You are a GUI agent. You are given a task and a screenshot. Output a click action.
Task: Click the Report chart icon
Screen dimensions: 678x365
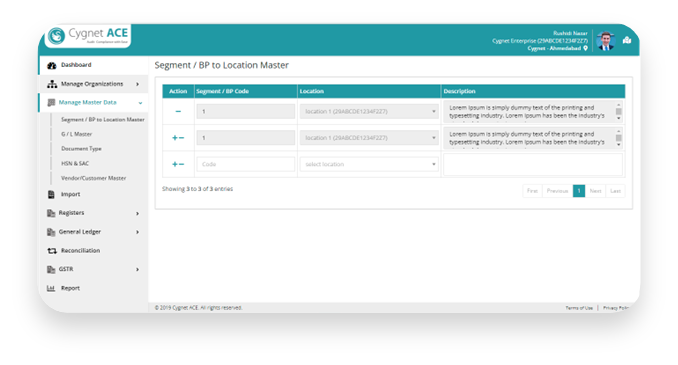click(51, 288)
